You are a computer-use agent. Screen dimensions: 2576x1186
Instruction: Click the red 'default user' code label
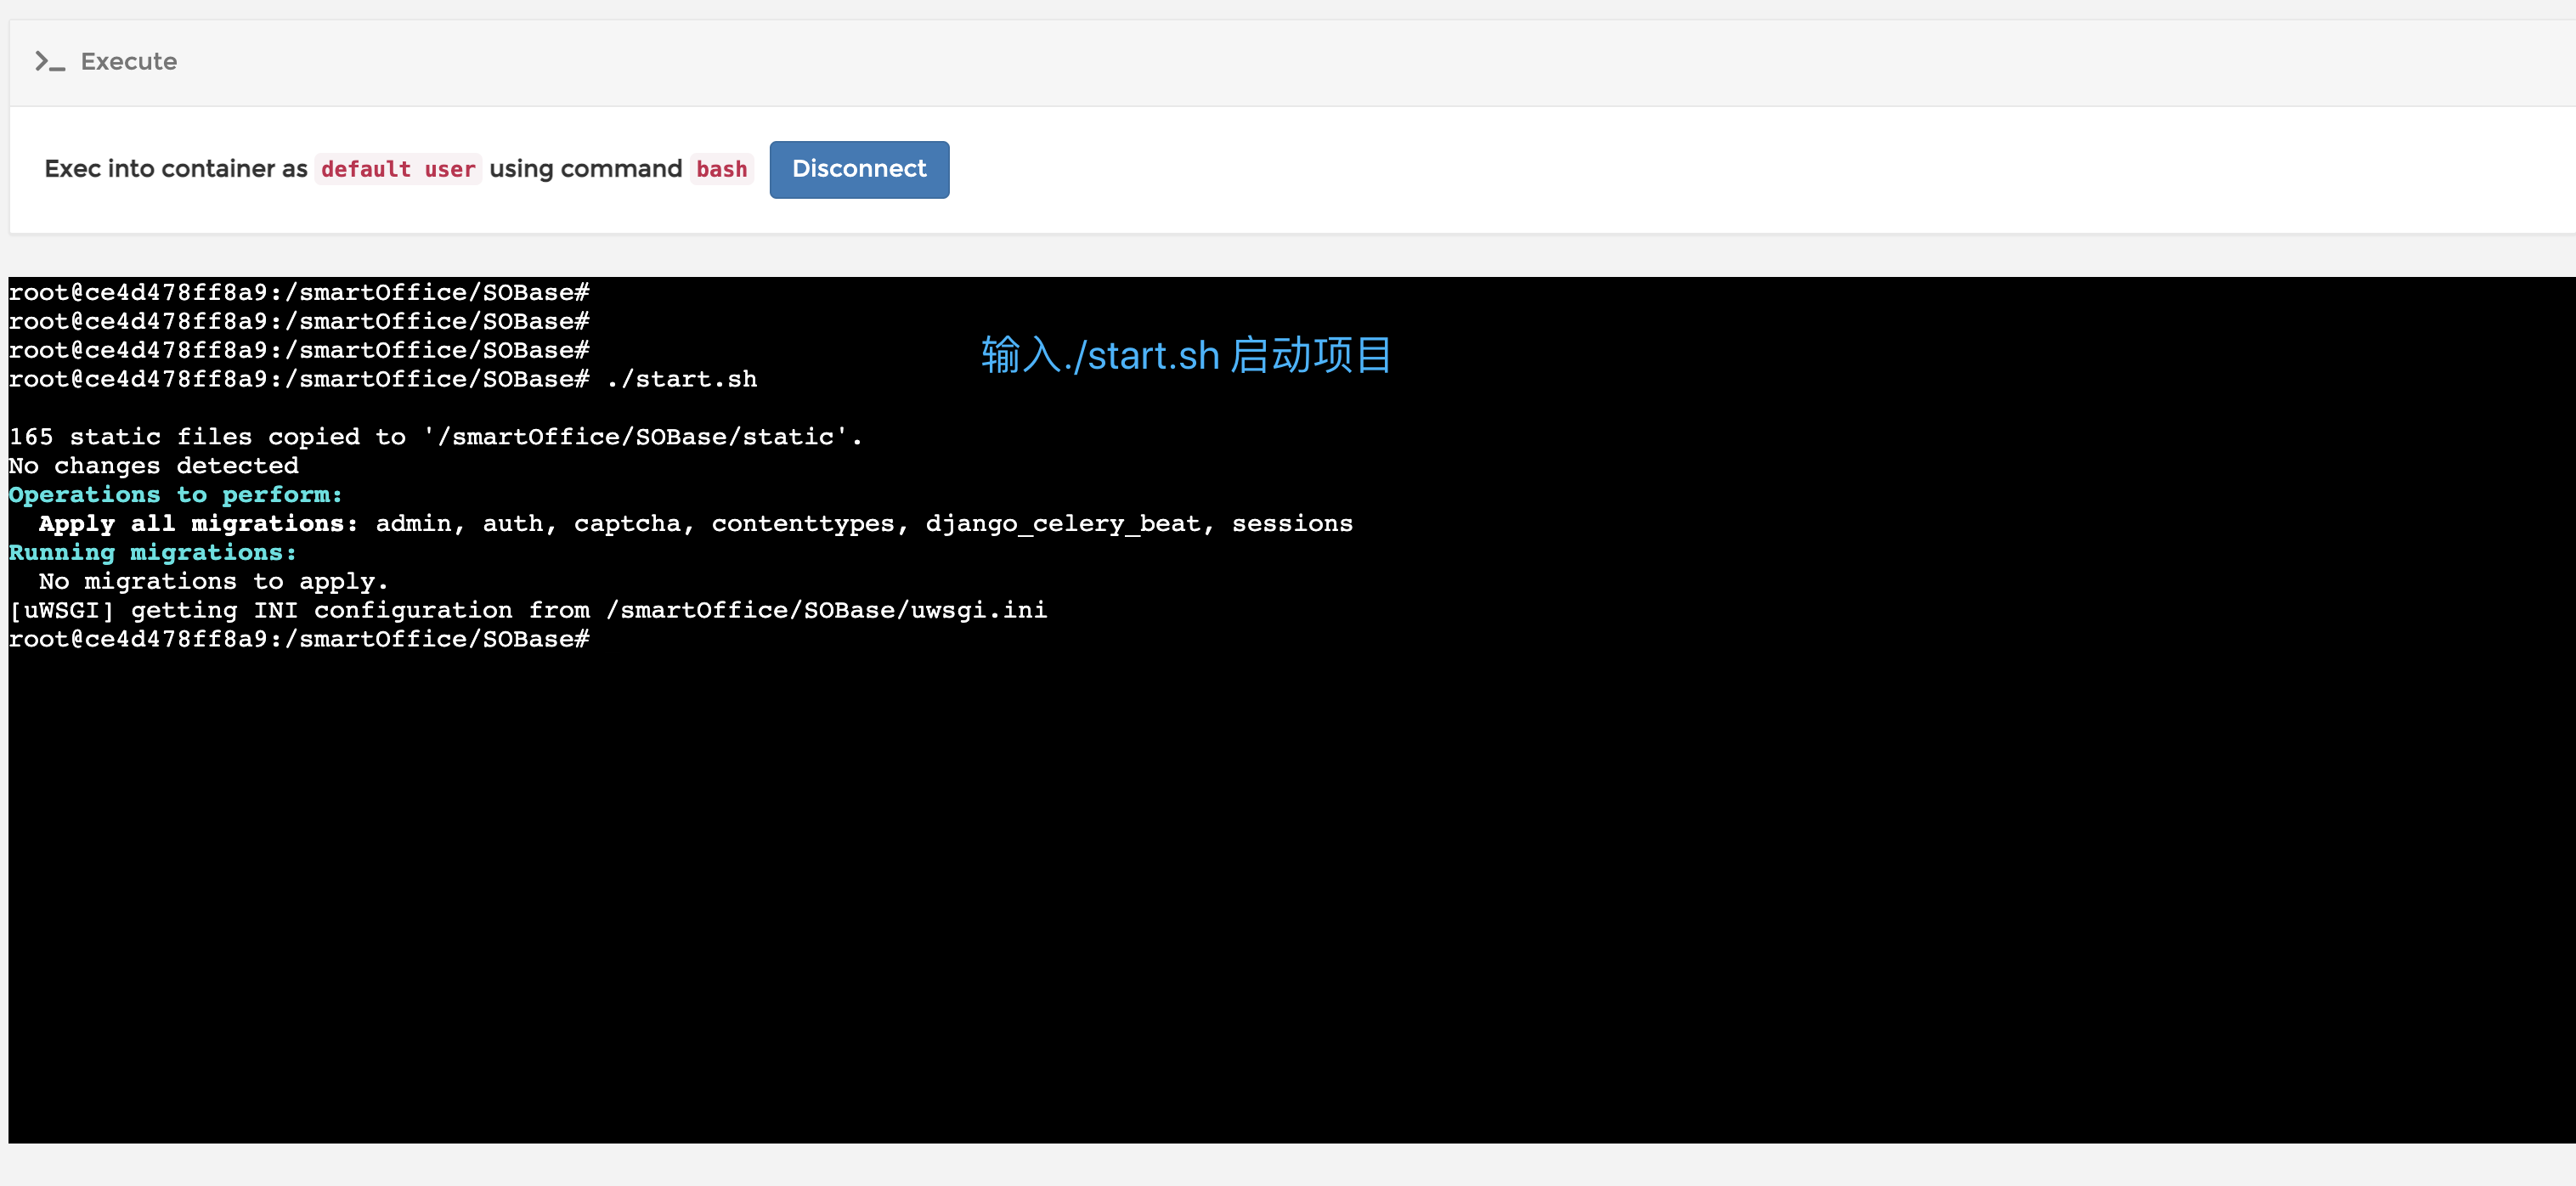tap(398, 169)
